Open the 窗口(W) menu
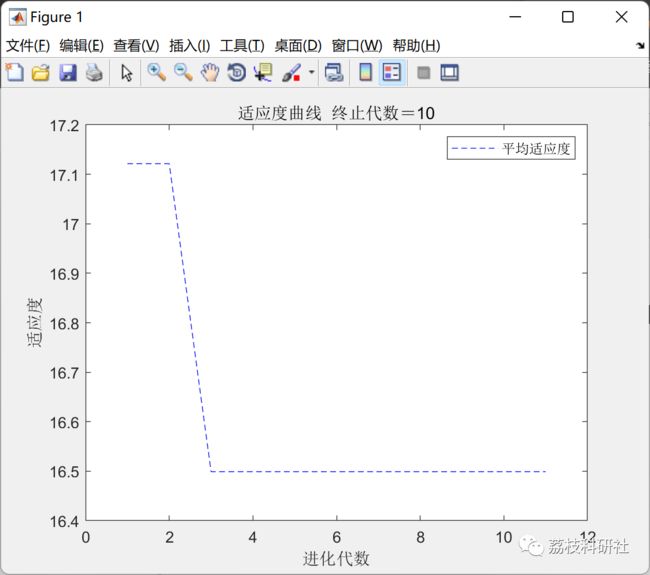 357,46
